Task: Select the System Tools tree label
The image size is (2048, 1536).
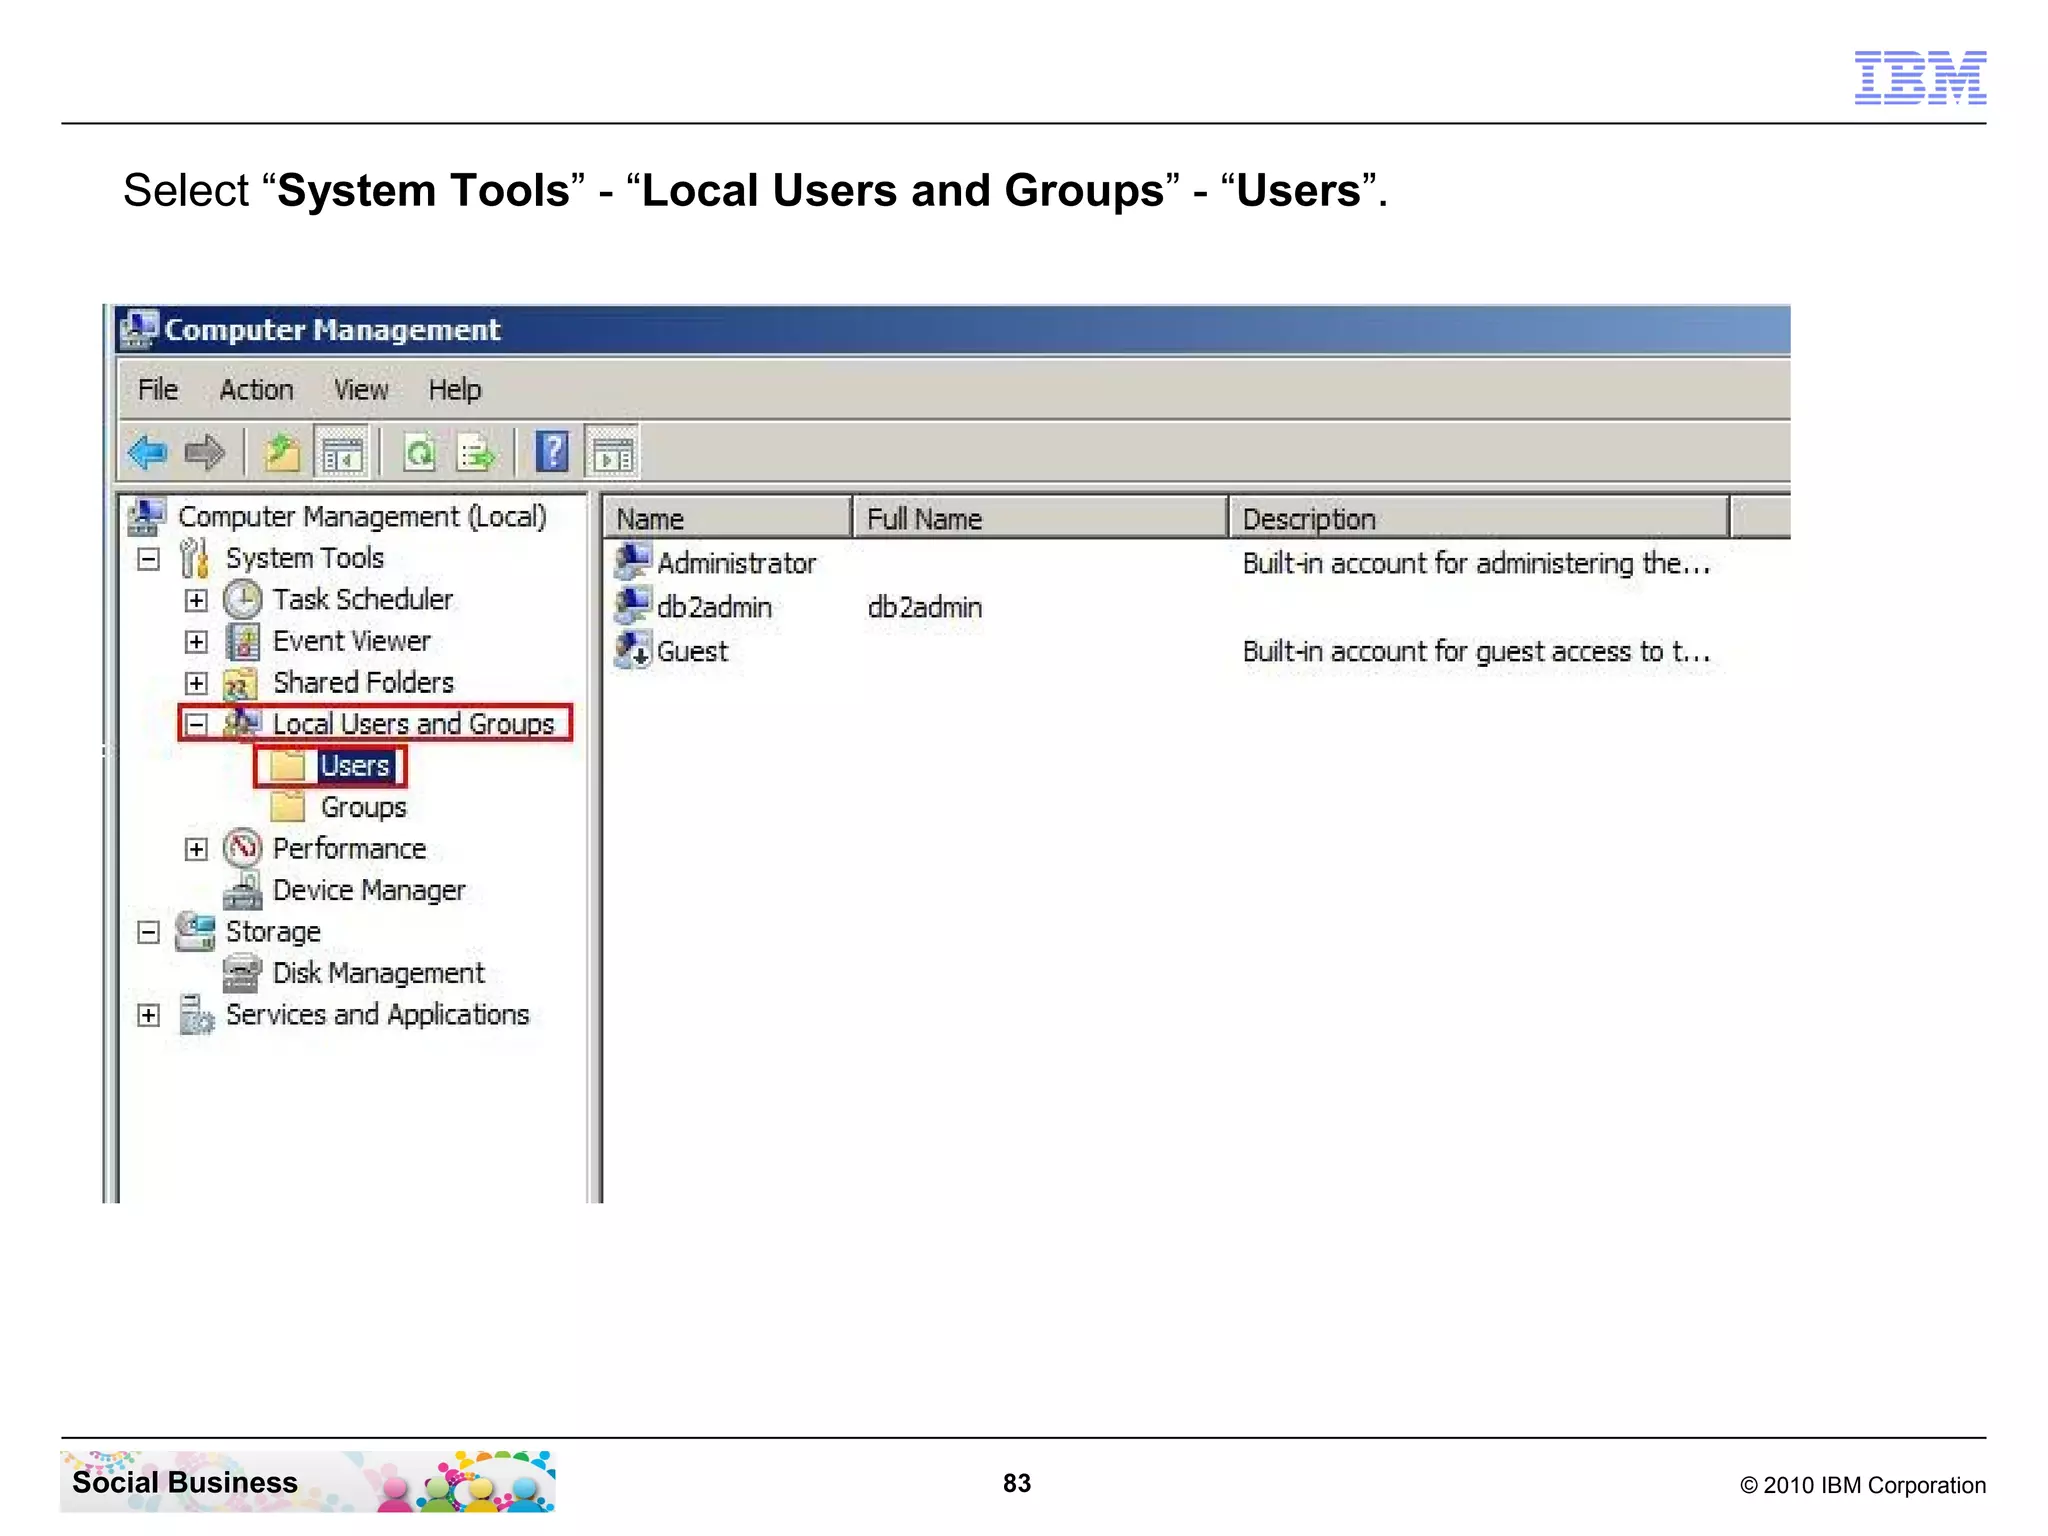Action: (305, 558)
